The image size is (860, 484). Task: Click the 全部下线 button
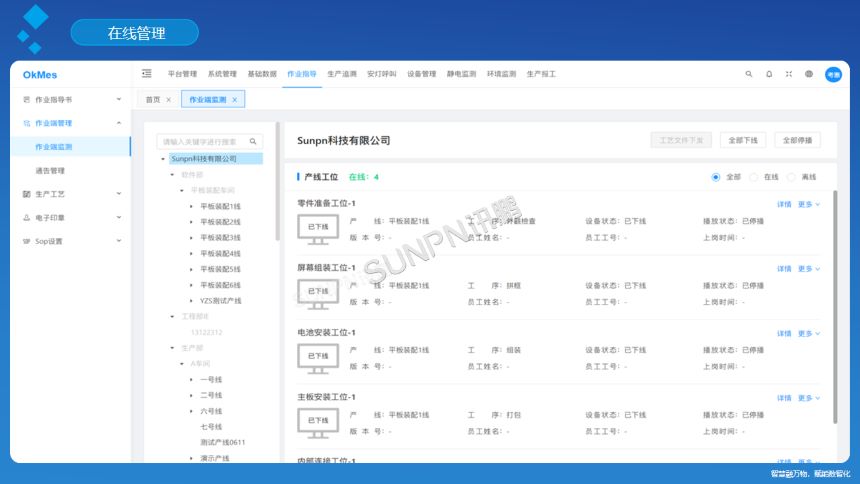click(x=743, y=140)
